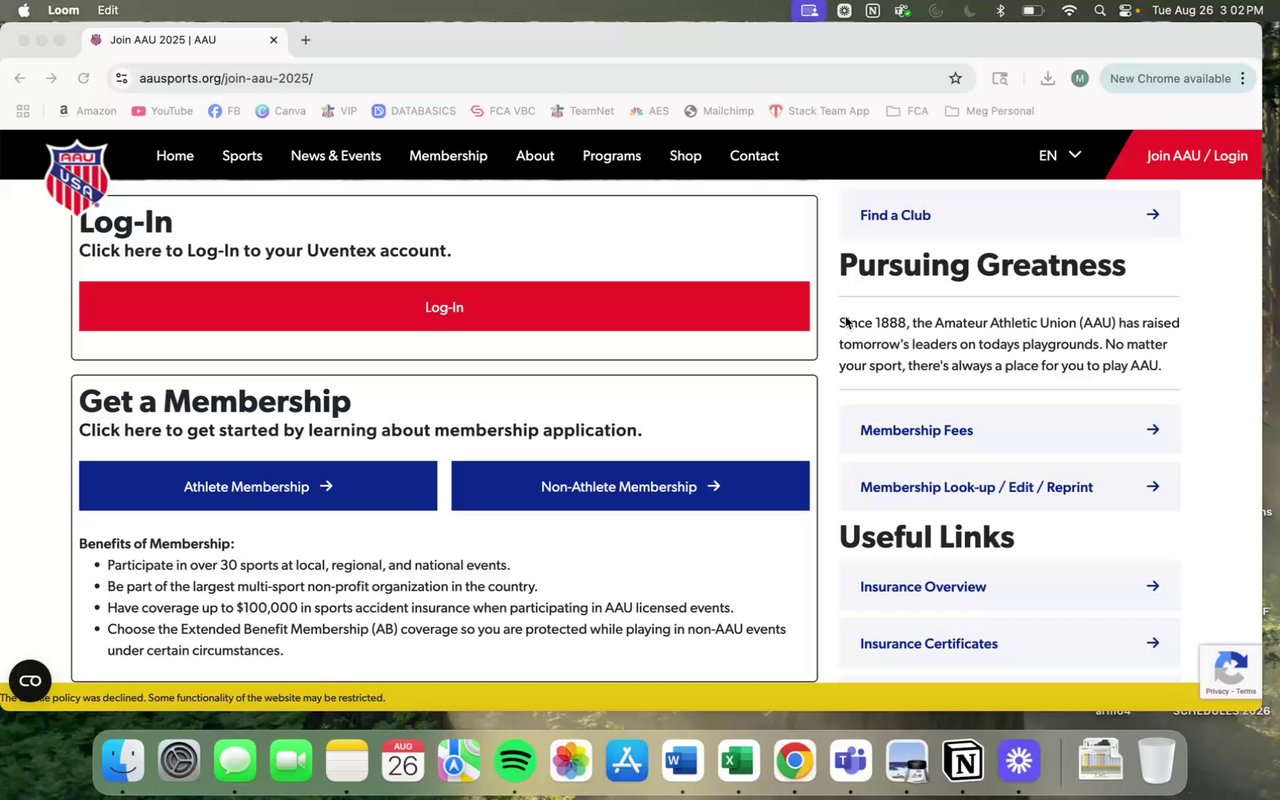Open Spotify from the Dock

[x=515, y=762]
